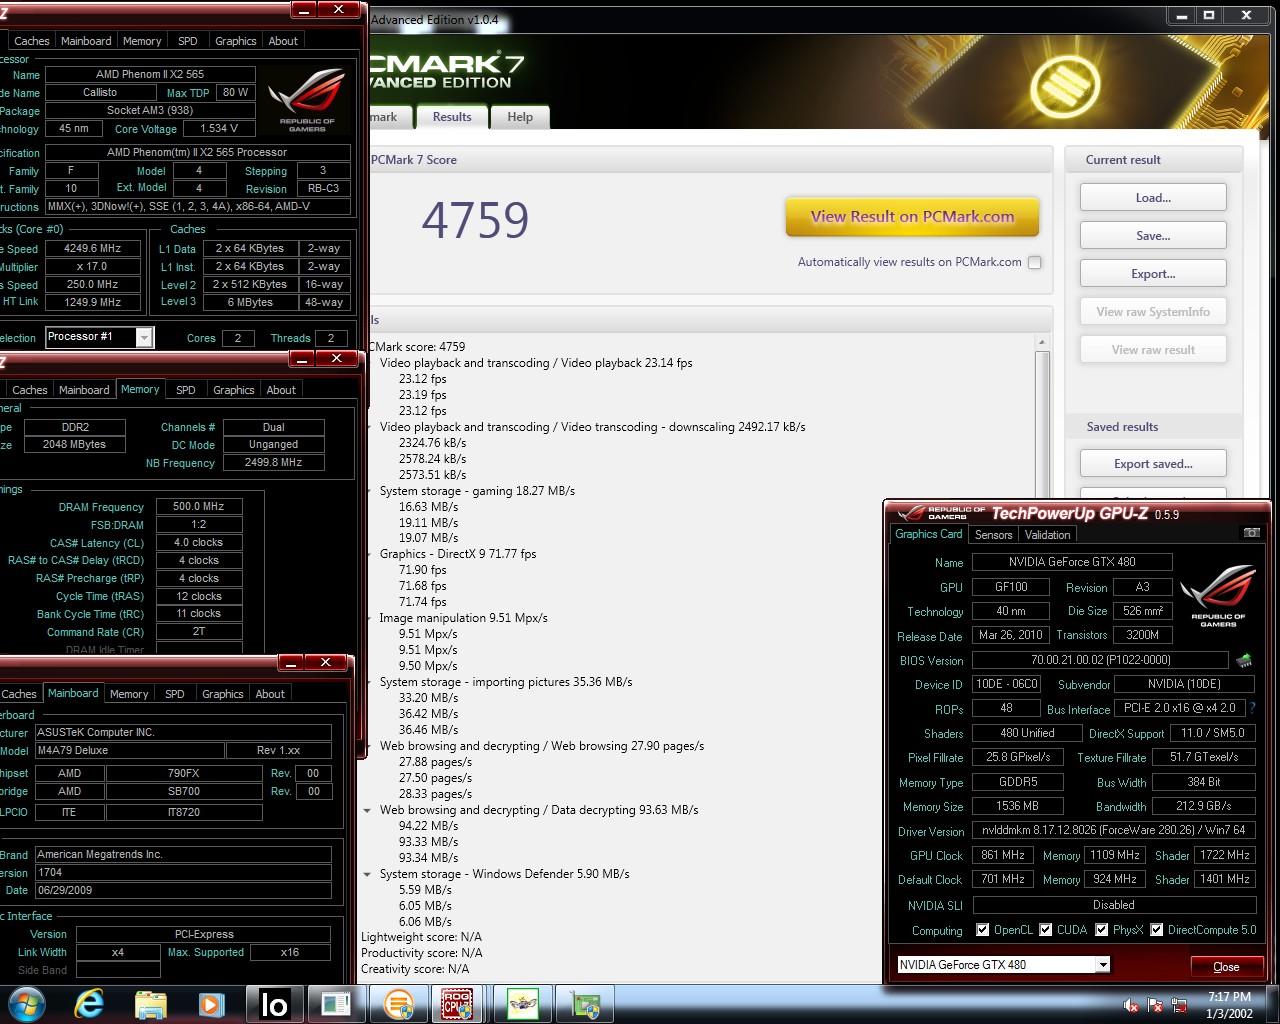Open the PCMark Help tab
Viewport: 1280px width, 1024px height.
[x=520, y=117]
